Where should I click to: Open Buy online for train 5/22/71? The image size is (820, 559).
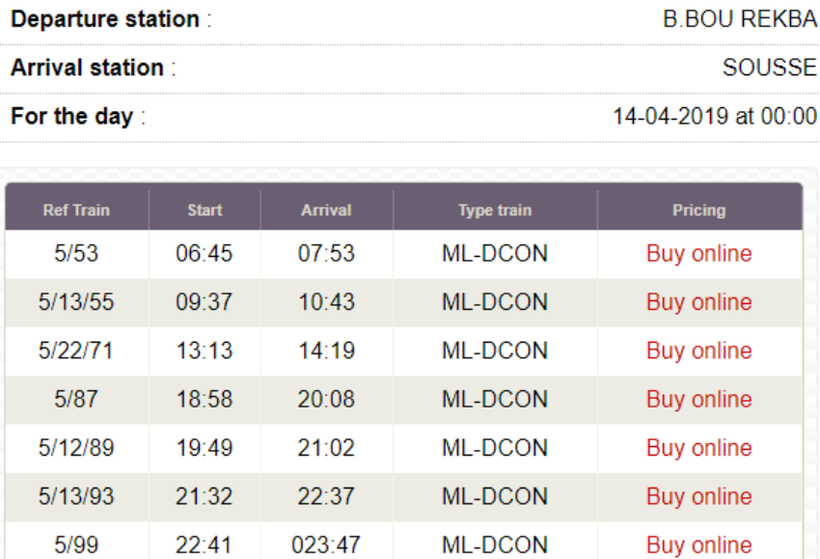699,351
